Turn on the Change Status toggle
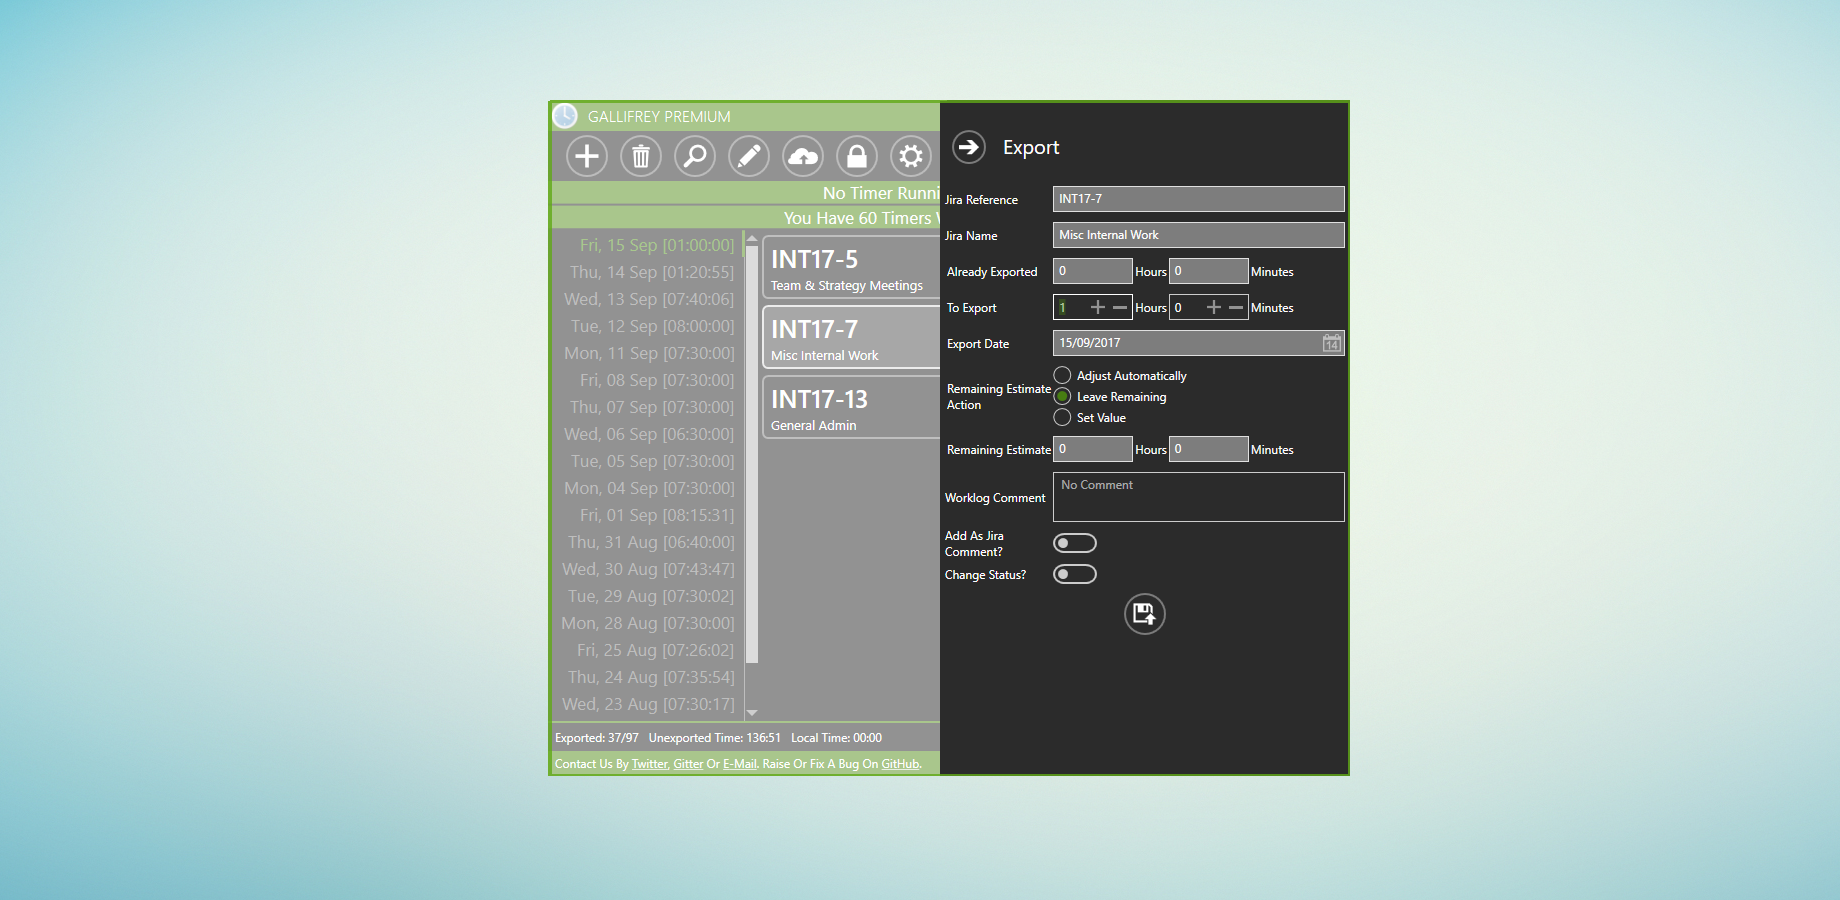 pos(1075,574)
